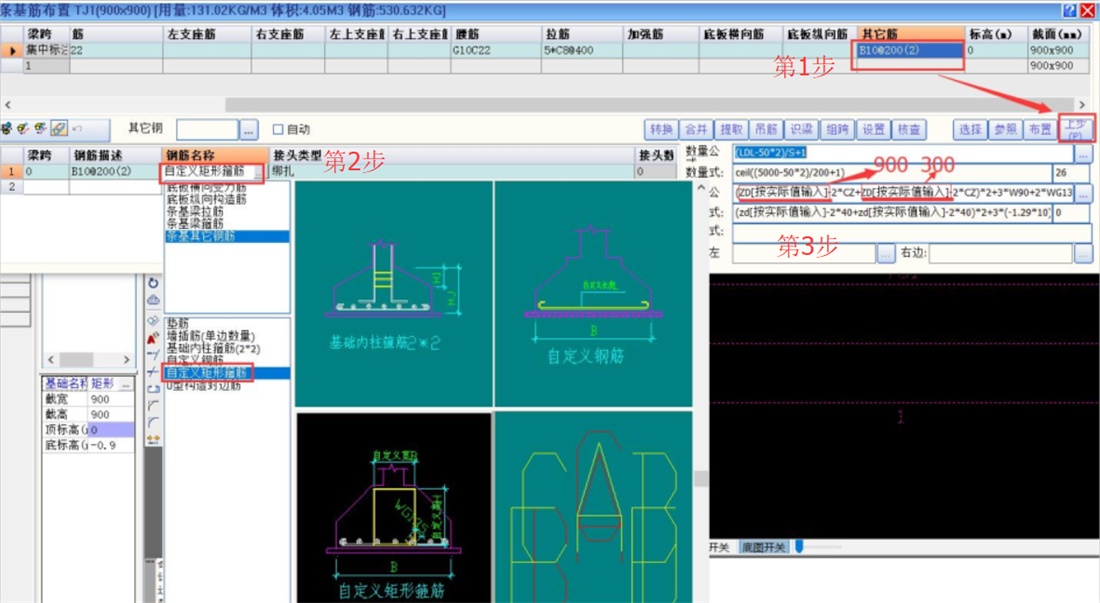The width and height of the screenshot is (1100, 603).
Task: Click into the (LDL-50*2)/S+1 formula field
Action: tap(903, 152)
